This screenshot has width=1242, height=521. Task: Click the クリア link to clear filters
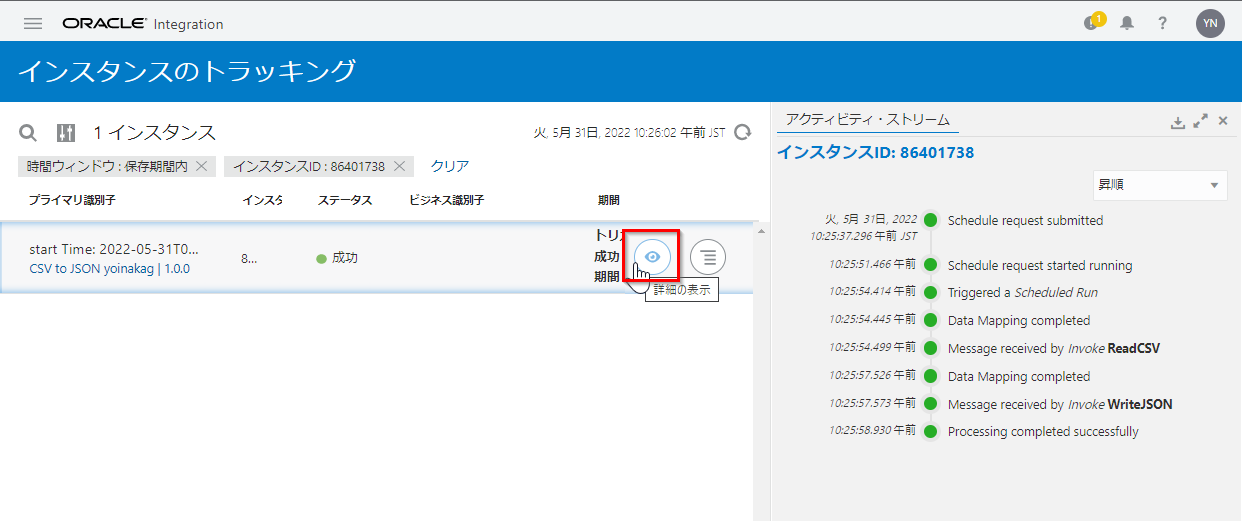[x=449, y=166]
